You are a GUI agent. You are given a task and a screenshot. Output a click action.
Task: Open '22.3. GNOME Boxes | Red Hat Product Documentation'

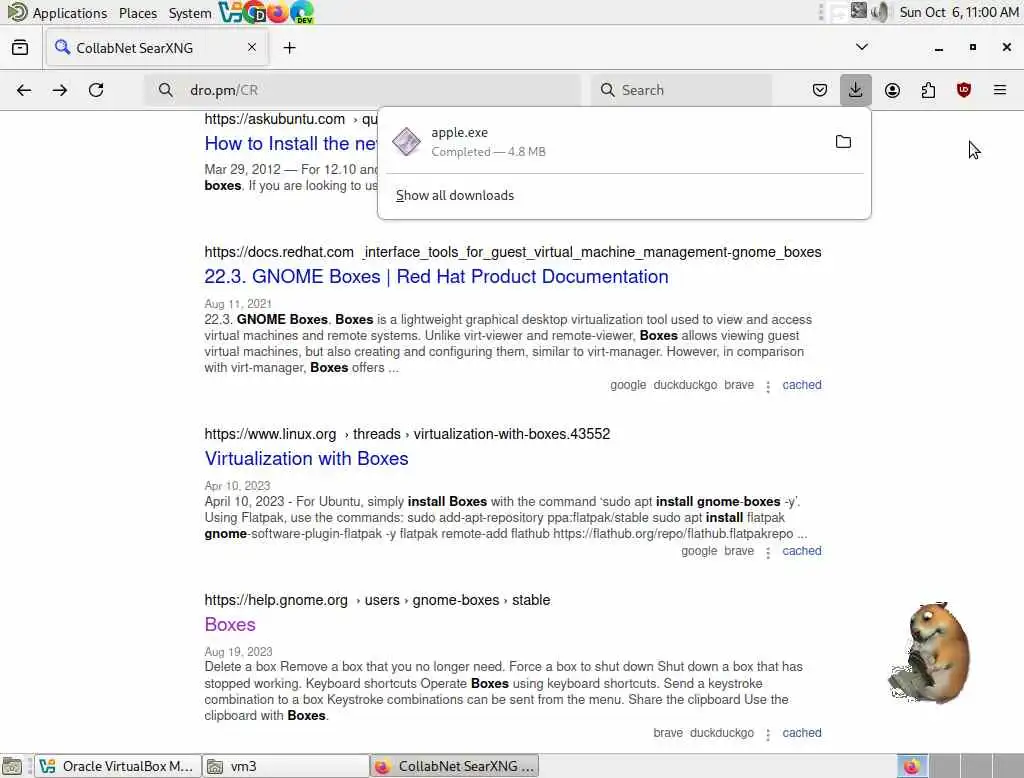point(436,276)
